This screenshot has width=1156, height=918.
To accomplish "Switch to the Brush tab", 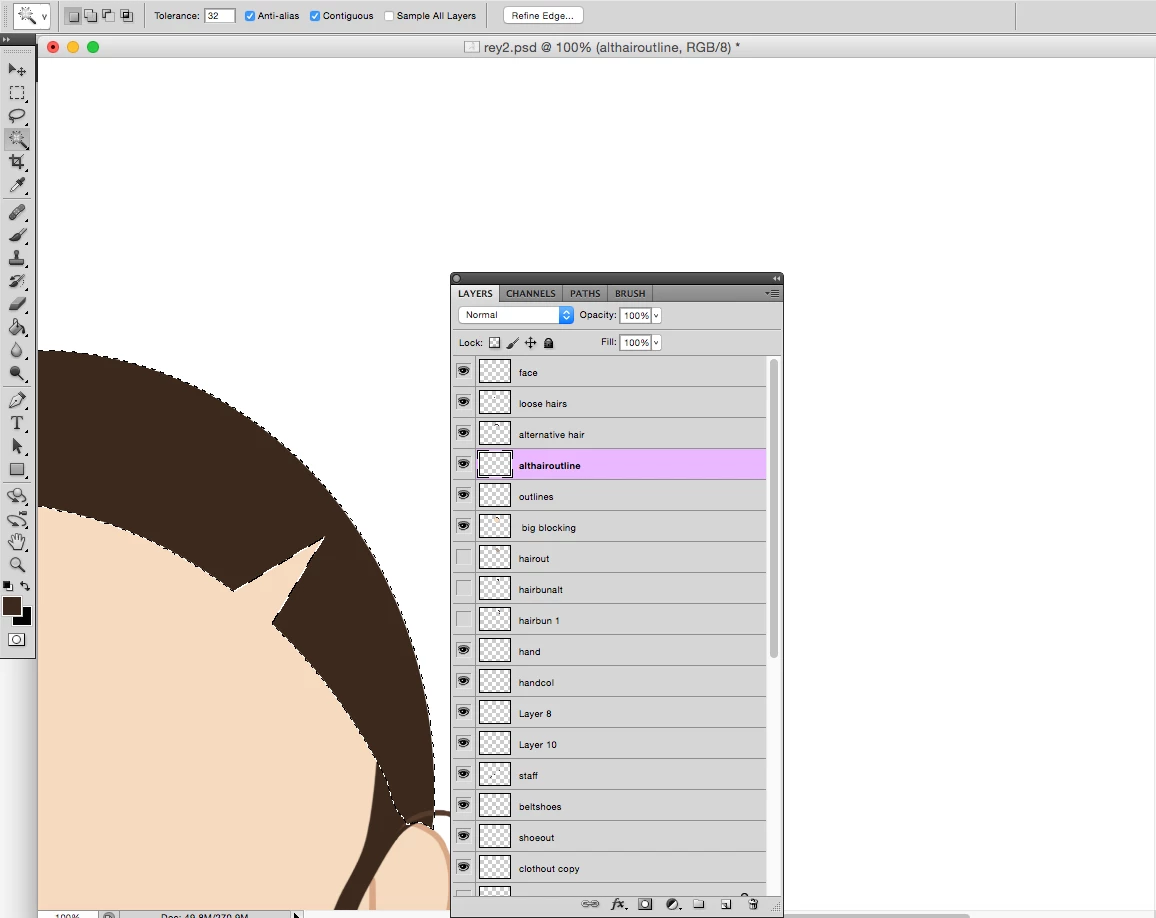I will pyautogui.click(x=630, y=293).
